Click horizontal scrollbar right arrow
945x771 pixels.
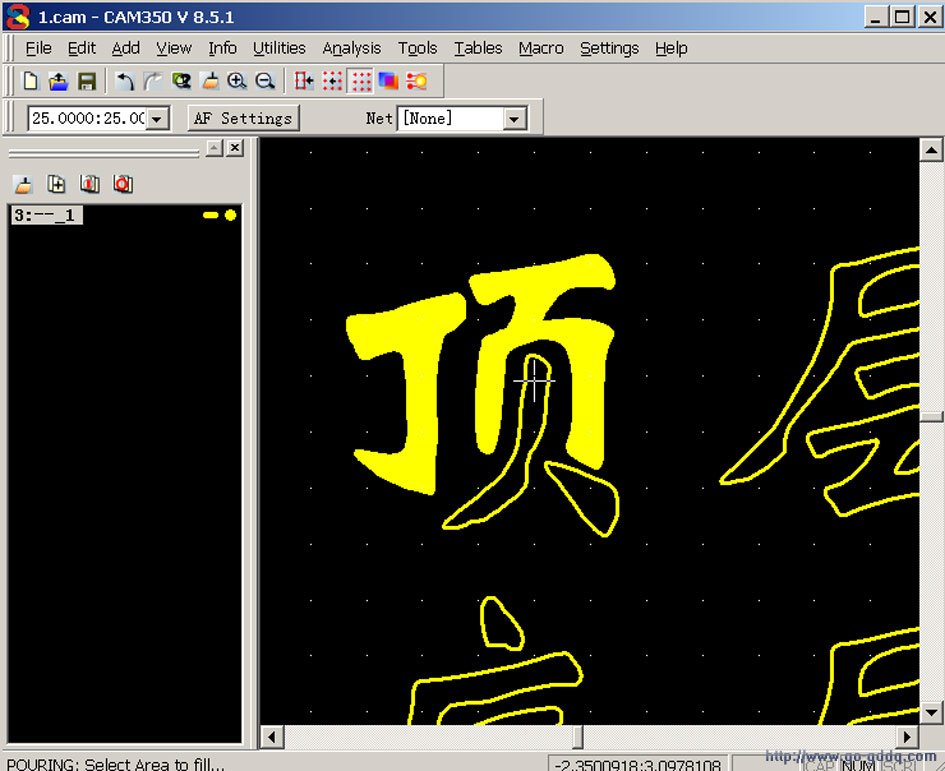click(907, 737)
